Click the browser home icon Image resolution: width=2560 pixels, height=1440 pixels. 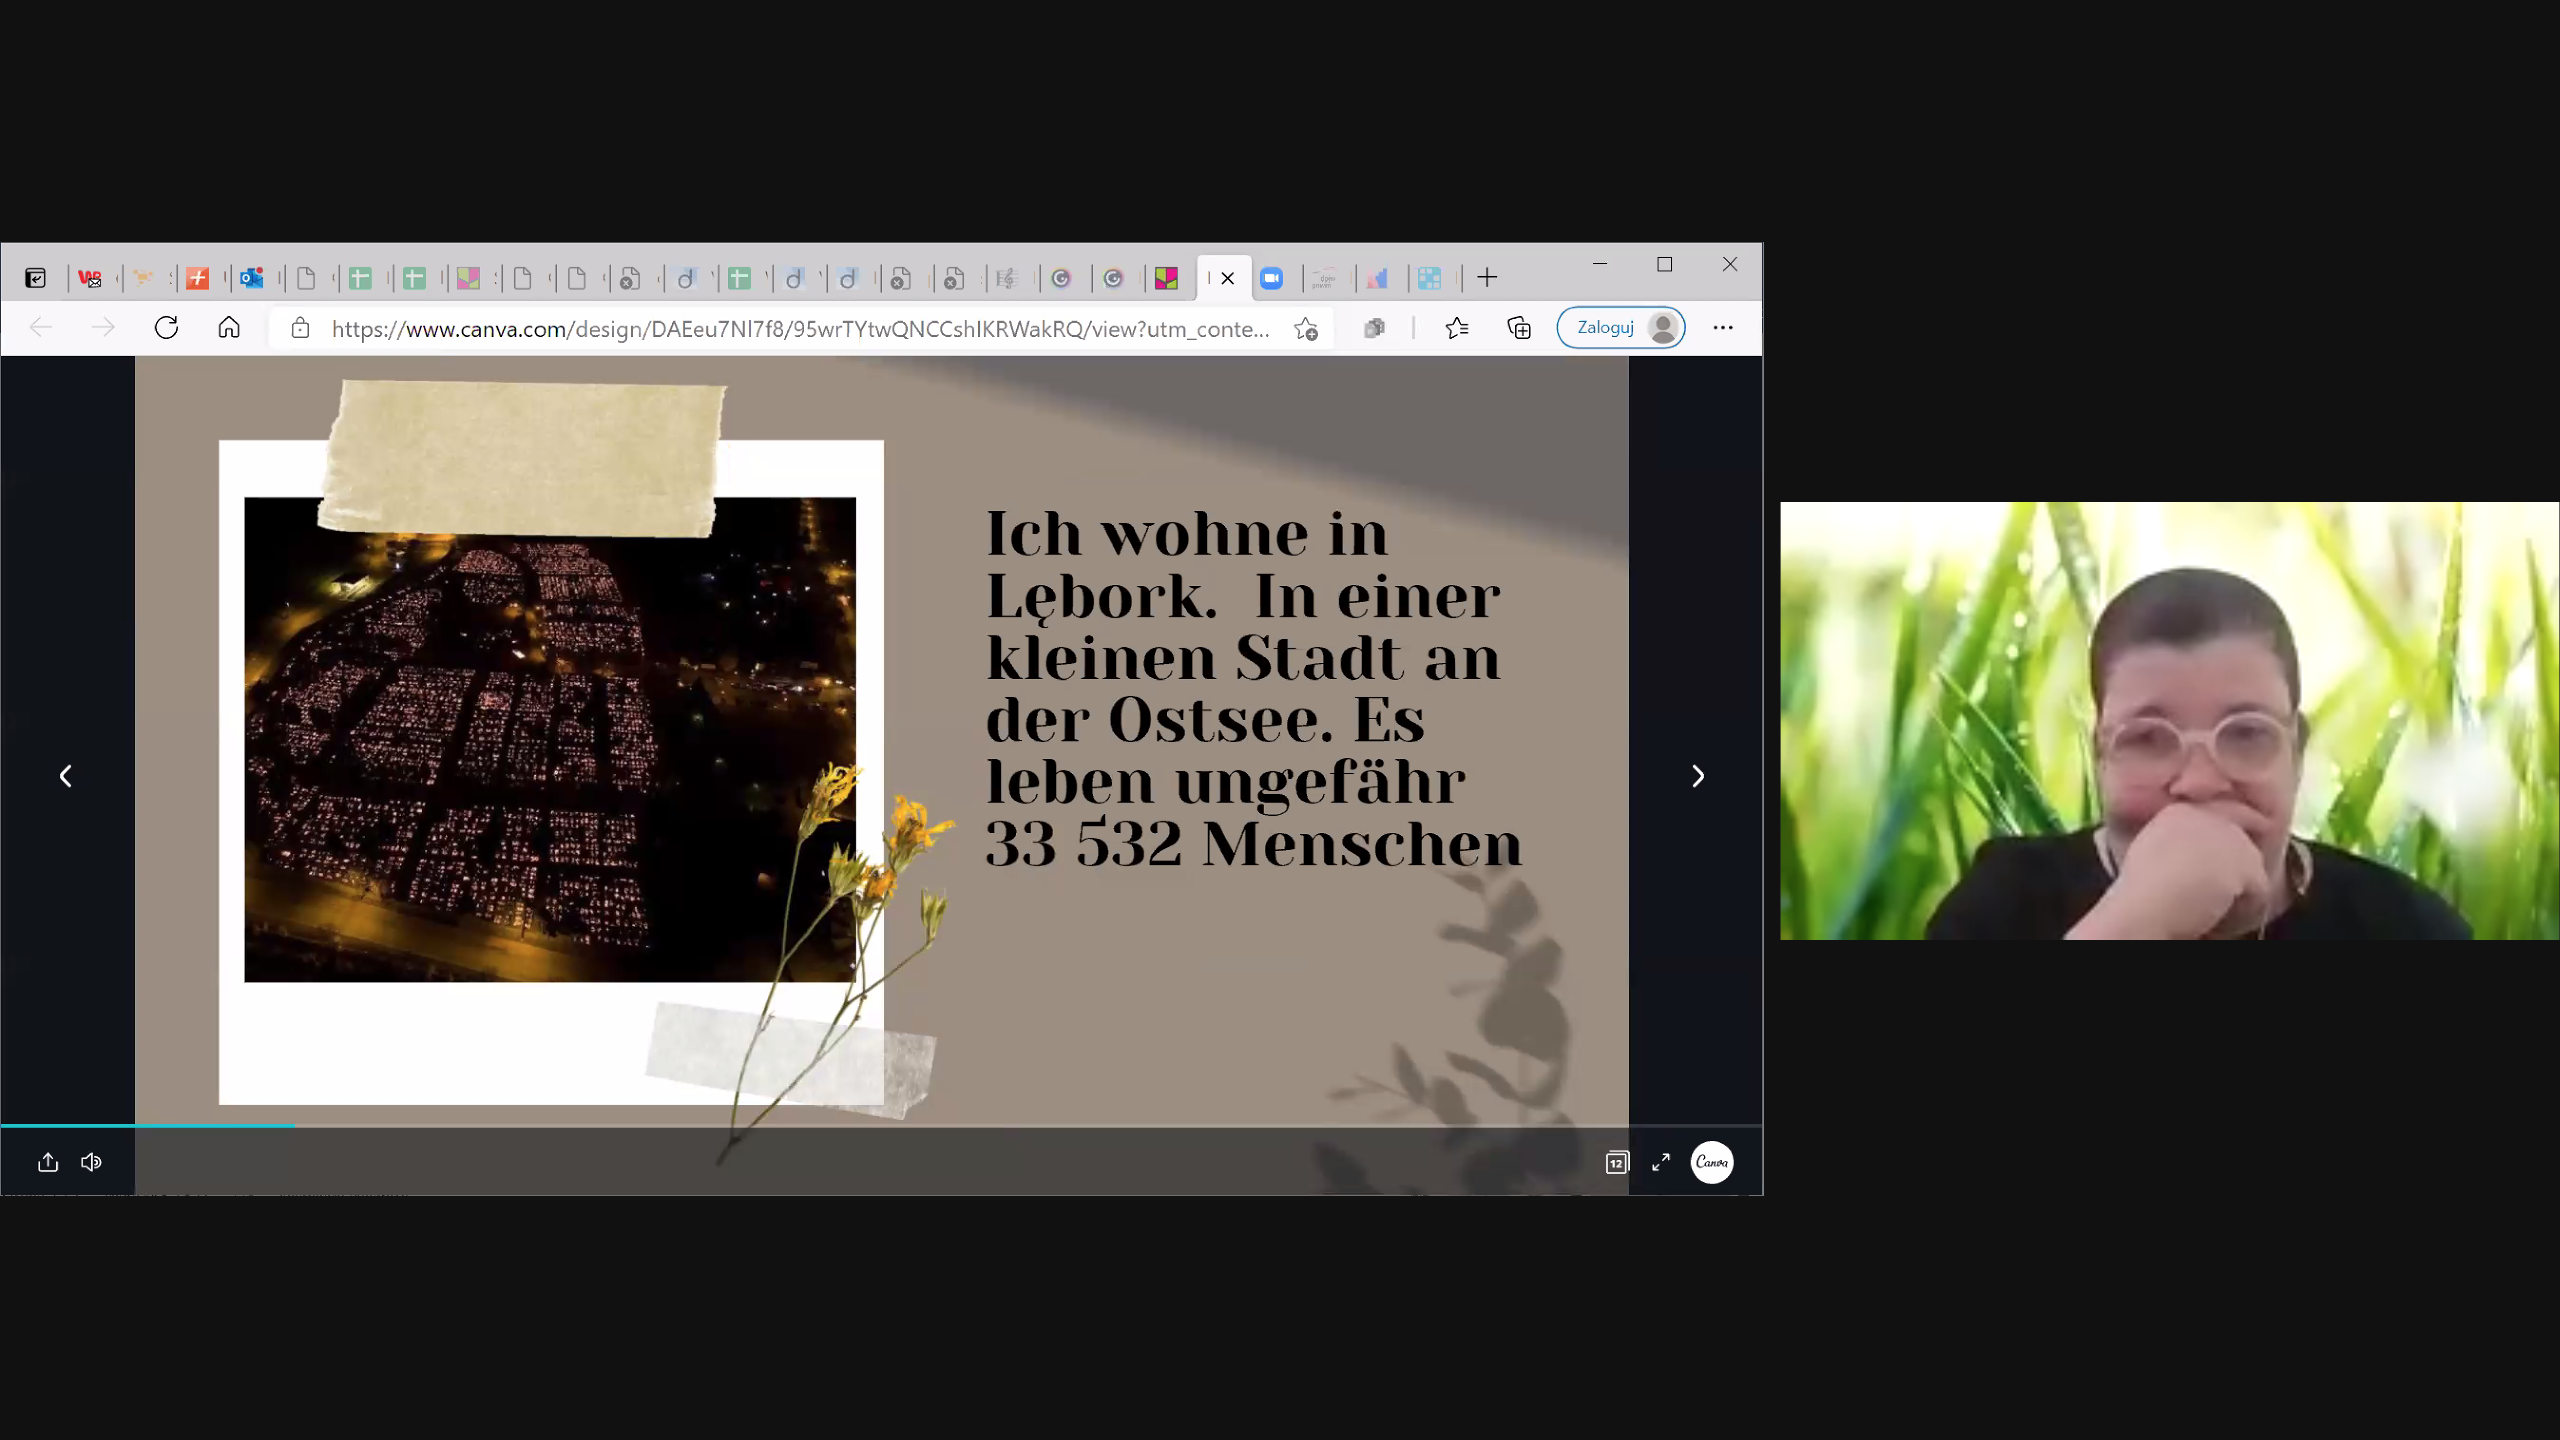pyautogui.click(x=229, y=328)
